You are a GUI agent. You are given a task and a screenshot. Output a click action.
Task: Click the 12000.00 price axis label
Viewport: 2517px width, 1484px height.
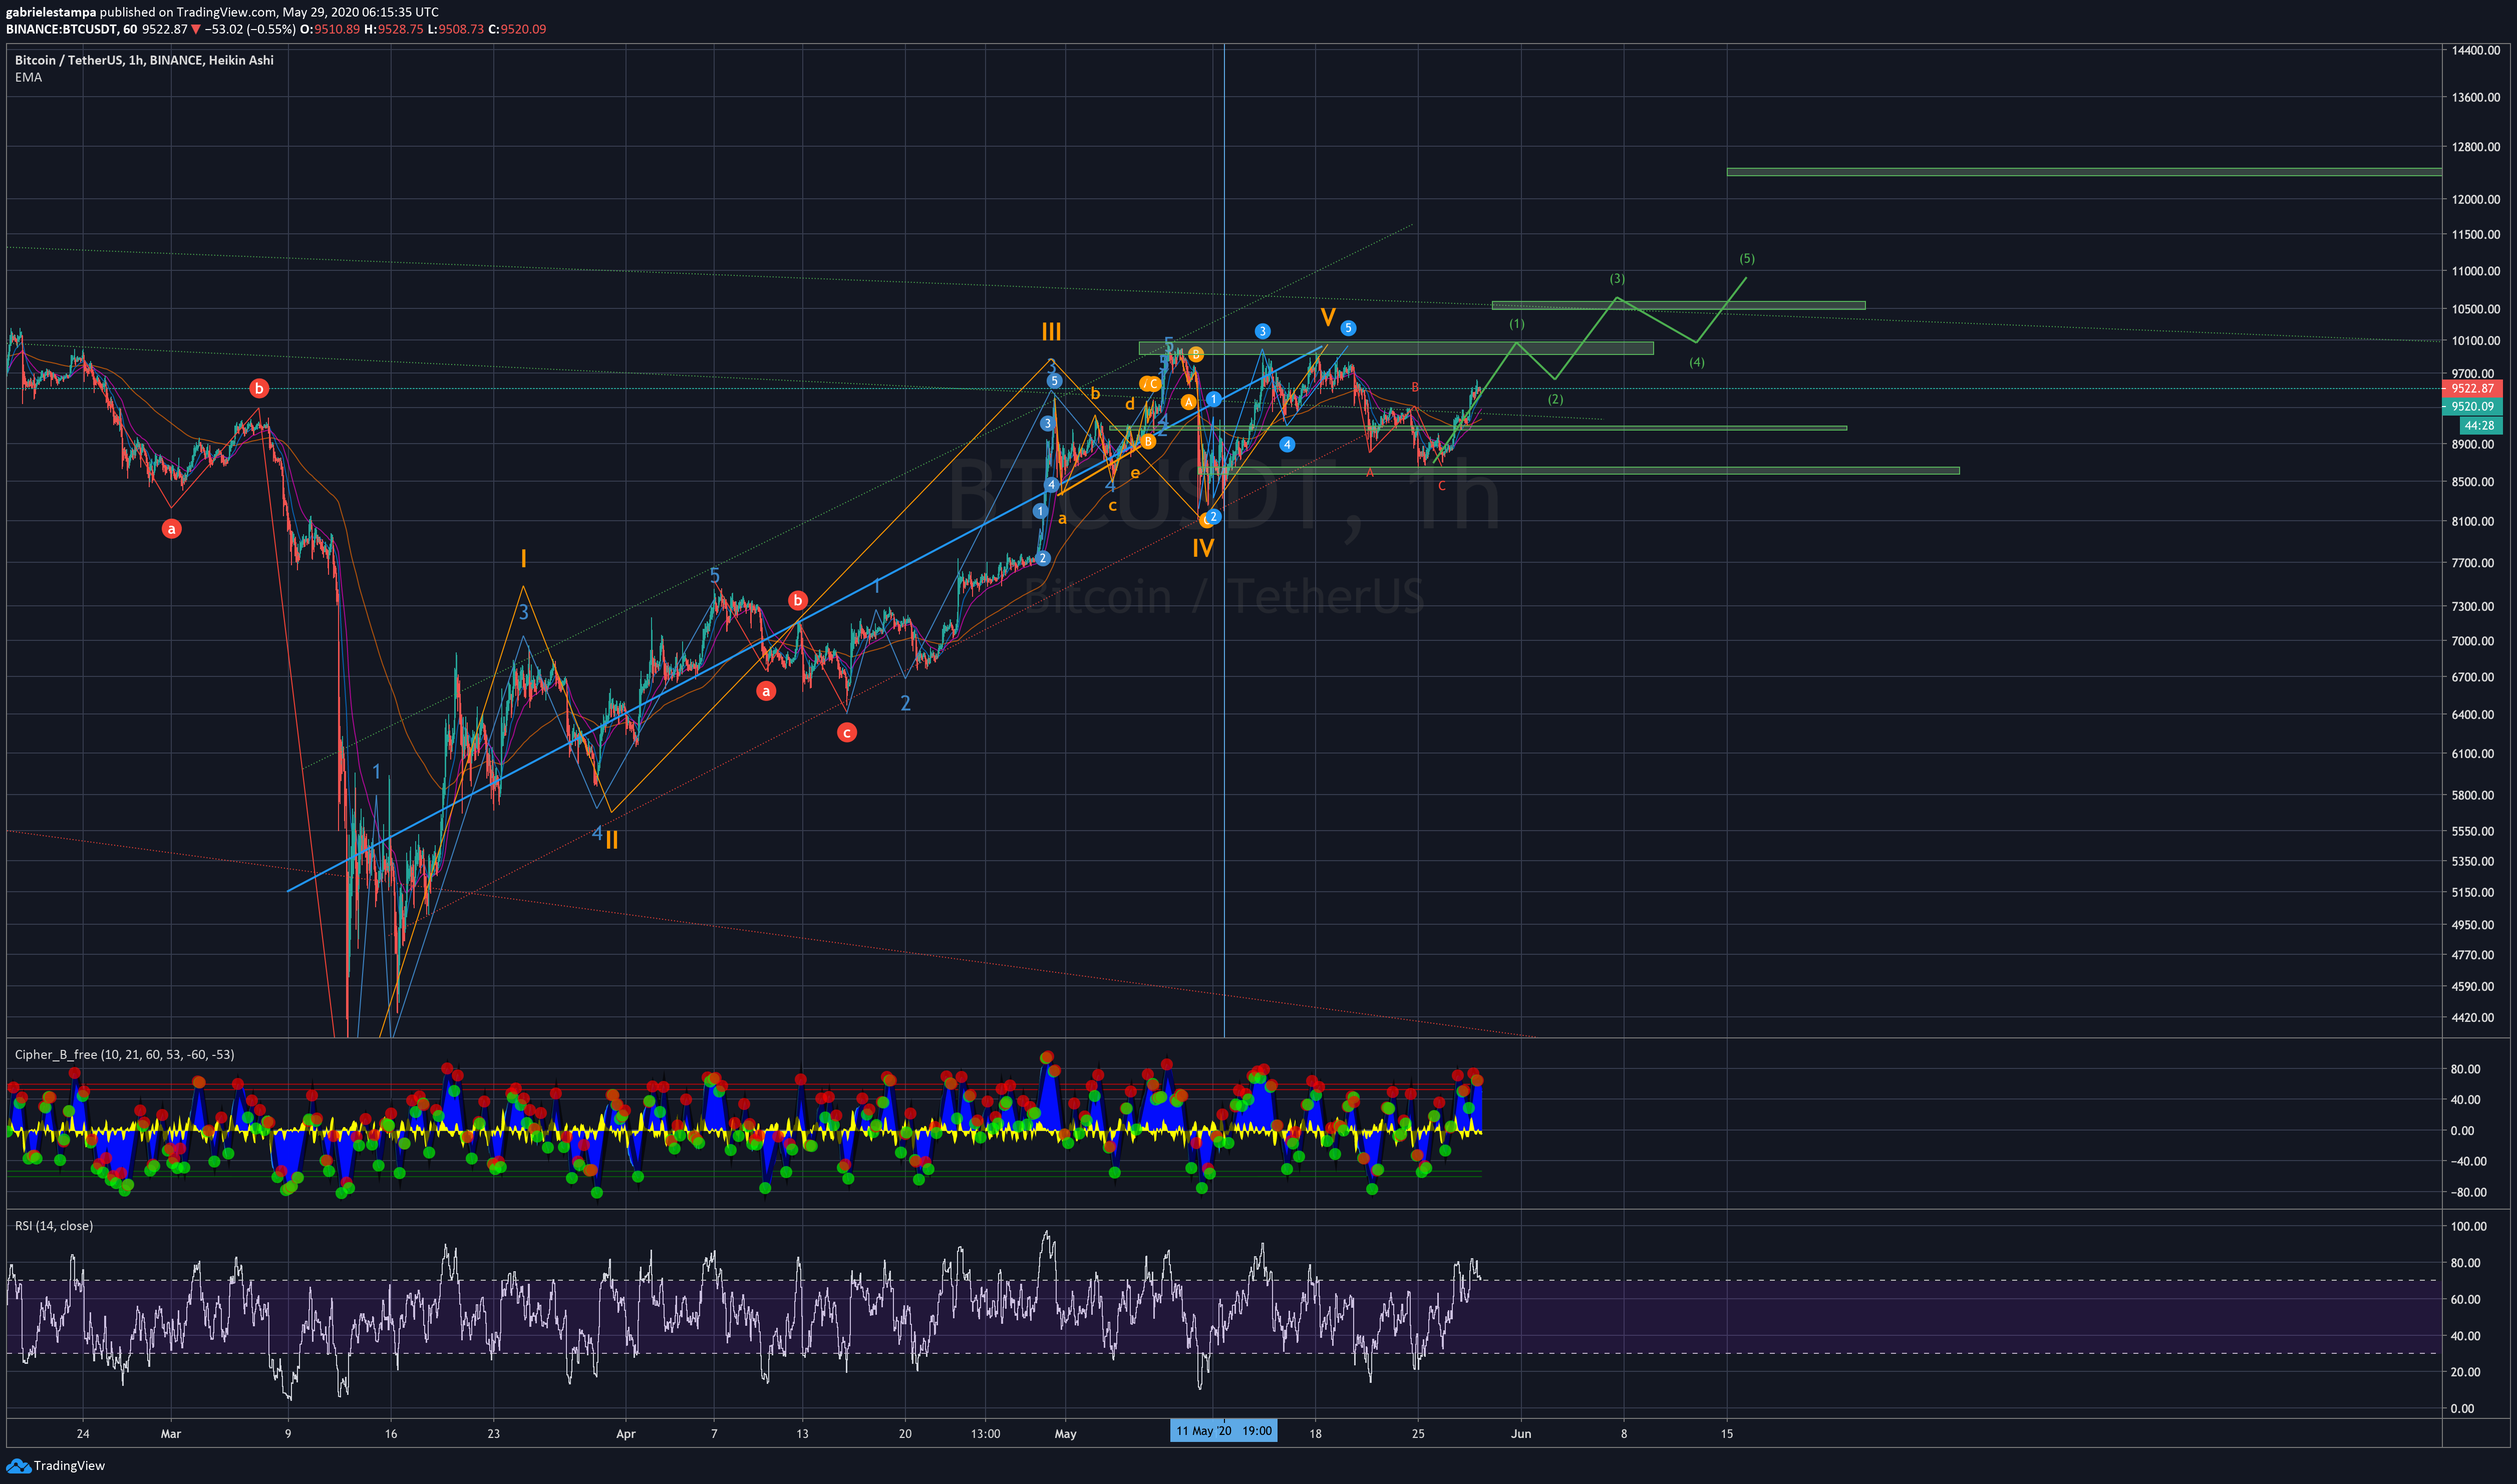click(x=2475, y=199)
